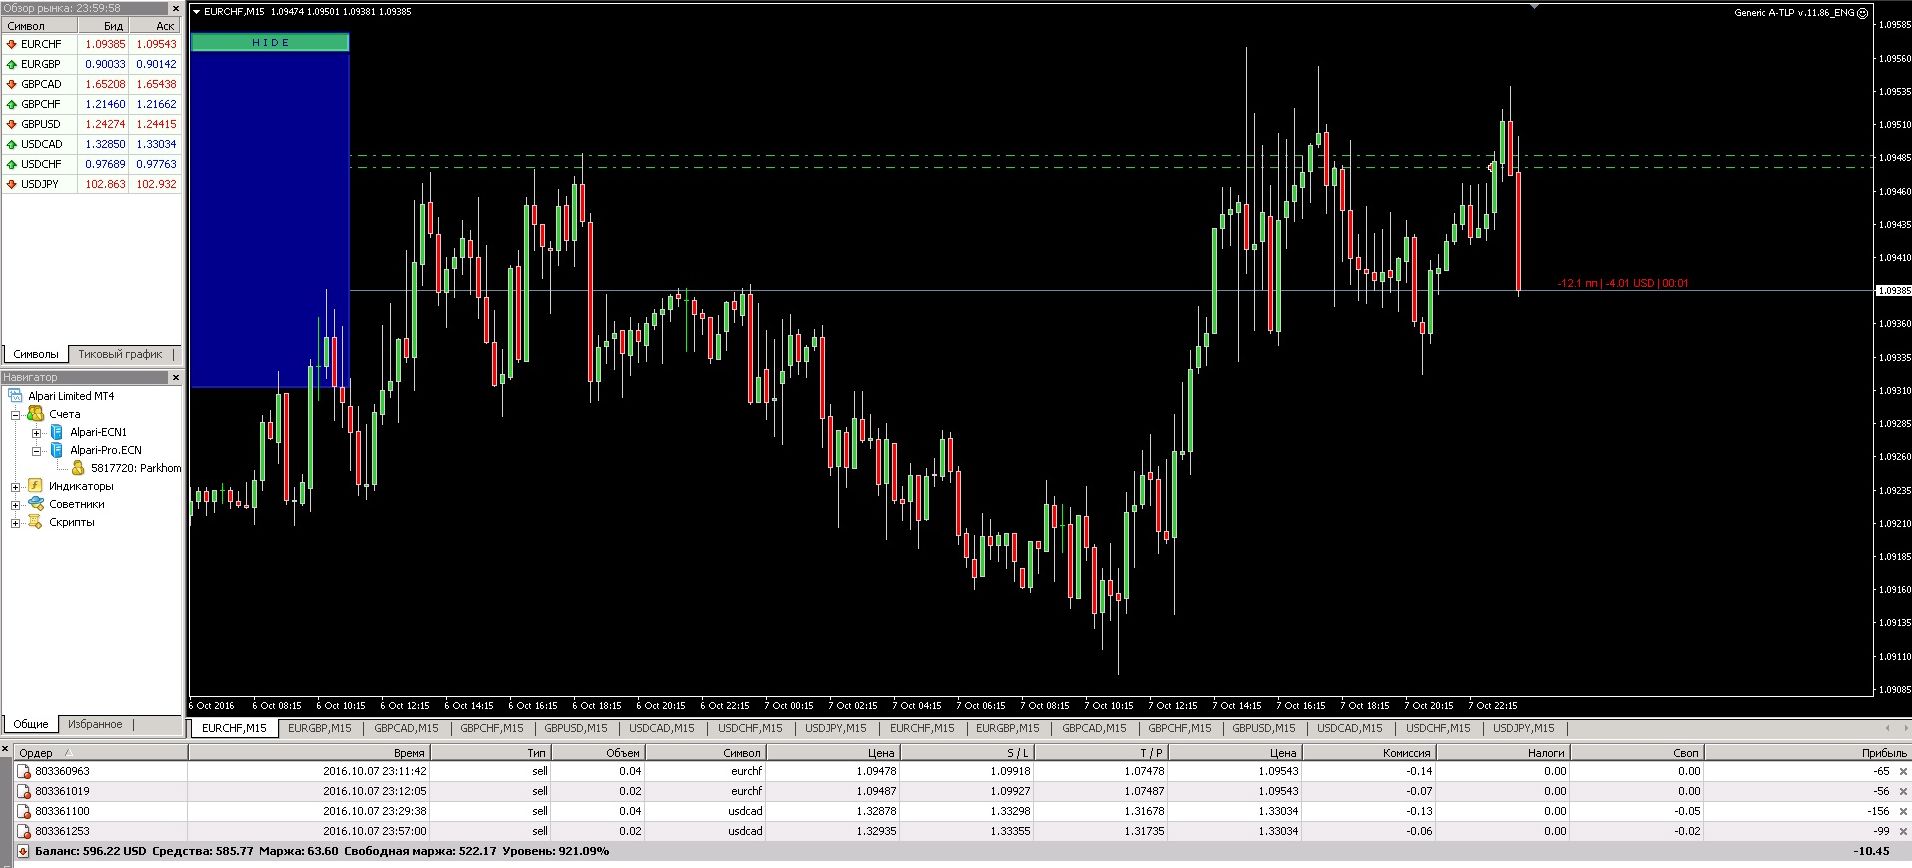Viewport: 1912px width, 868px height.
Task: Switch to the Тиковый график tab
Action: point(120,354)
